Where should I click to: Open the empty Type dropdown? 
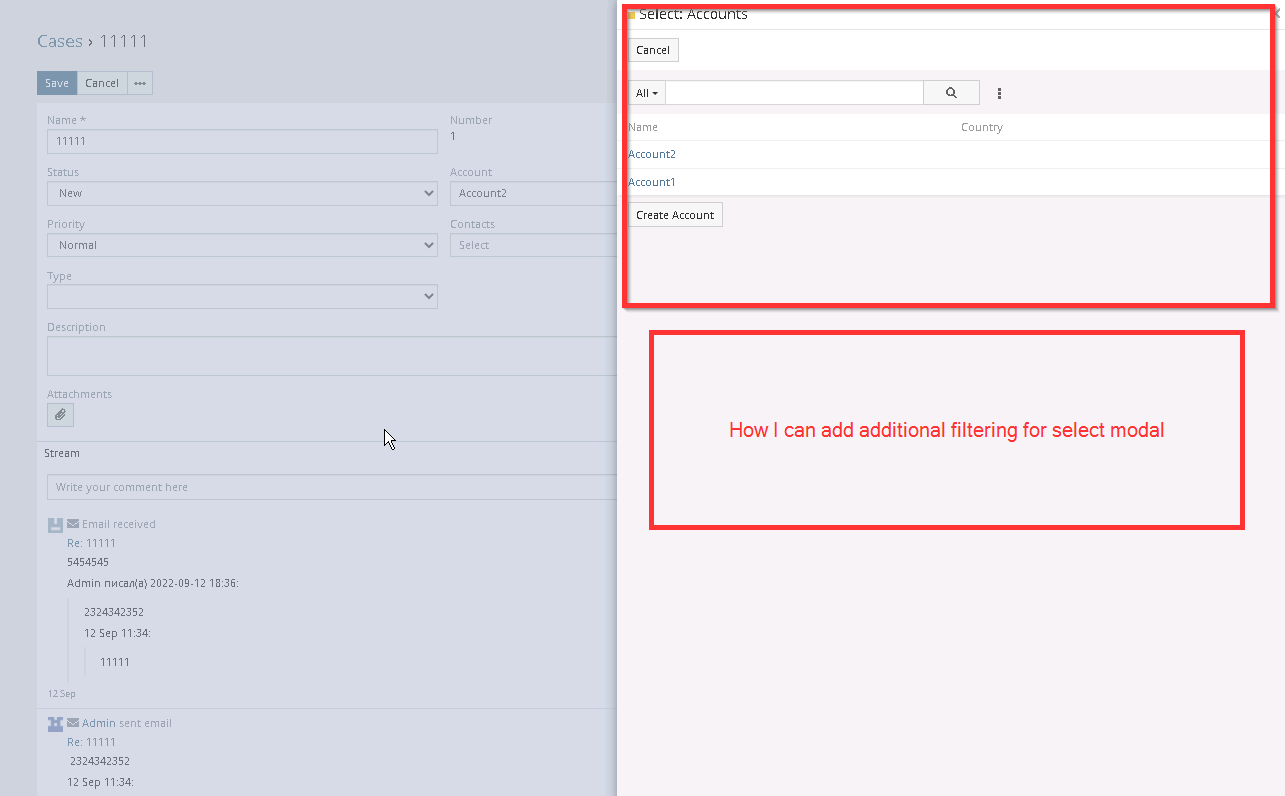click(242, 296)
